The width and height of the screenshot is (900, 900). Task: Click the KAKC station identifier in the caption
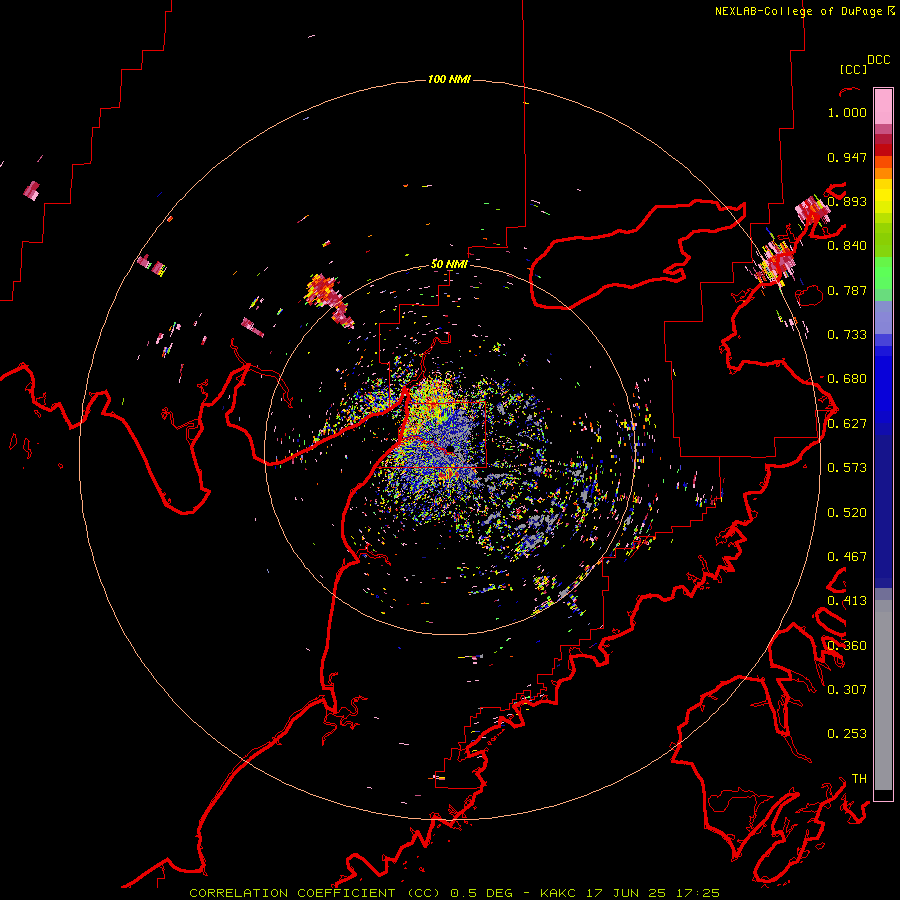pyautogui.click(x=557, y=893)
